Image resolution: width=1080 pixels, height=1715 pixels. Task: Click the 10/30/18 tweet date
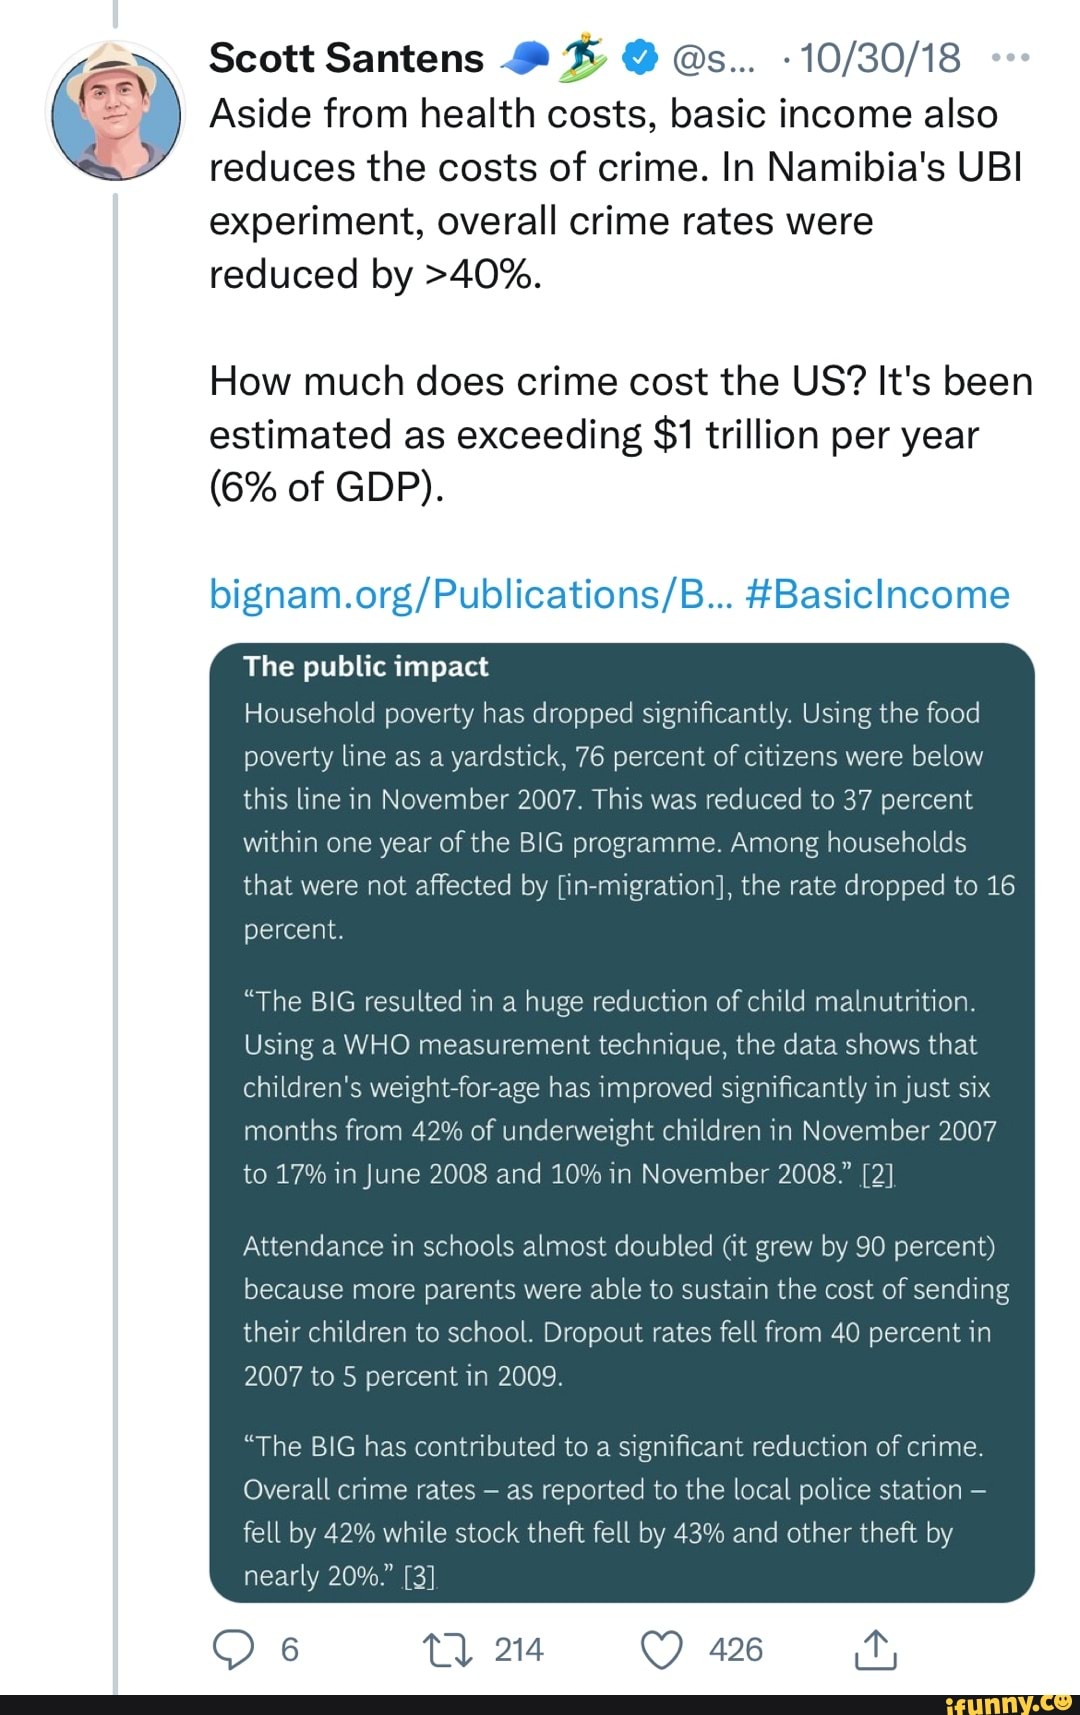(x=881, y=59)
